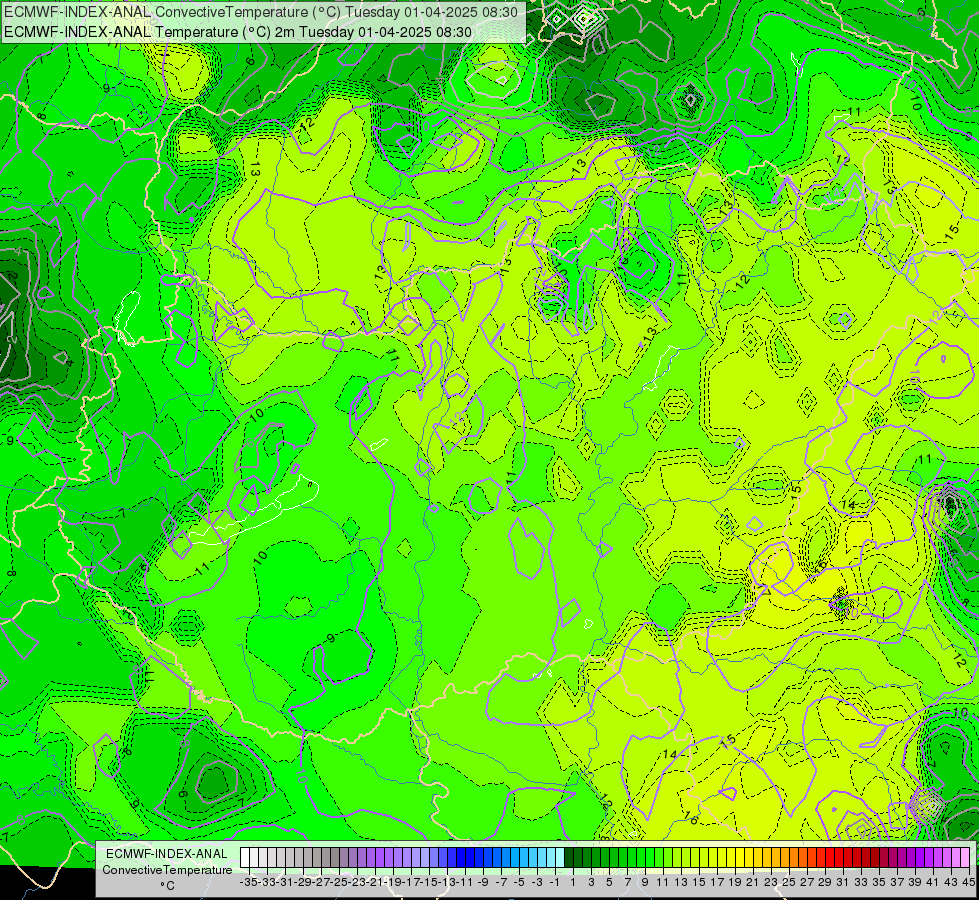Click the legend's ConvectiveTemperature label
The height and width of the screenshot is (900, 979).
point(167,869)
